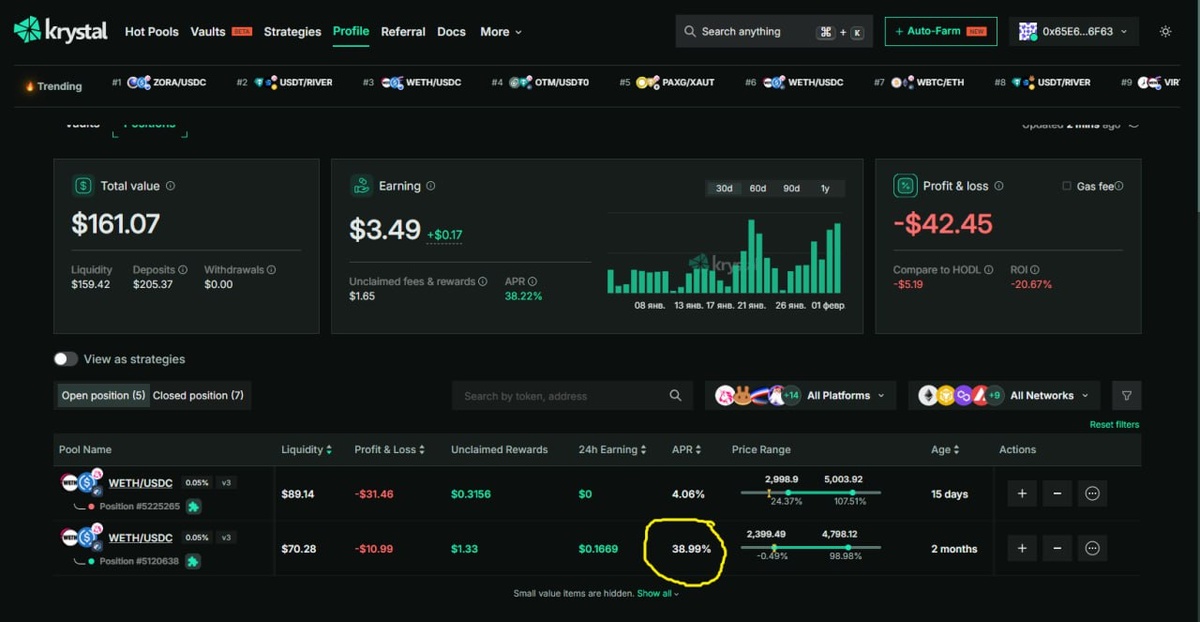Show info for APR in Earning card
The image size is (1200, 622).
[532, 282]
